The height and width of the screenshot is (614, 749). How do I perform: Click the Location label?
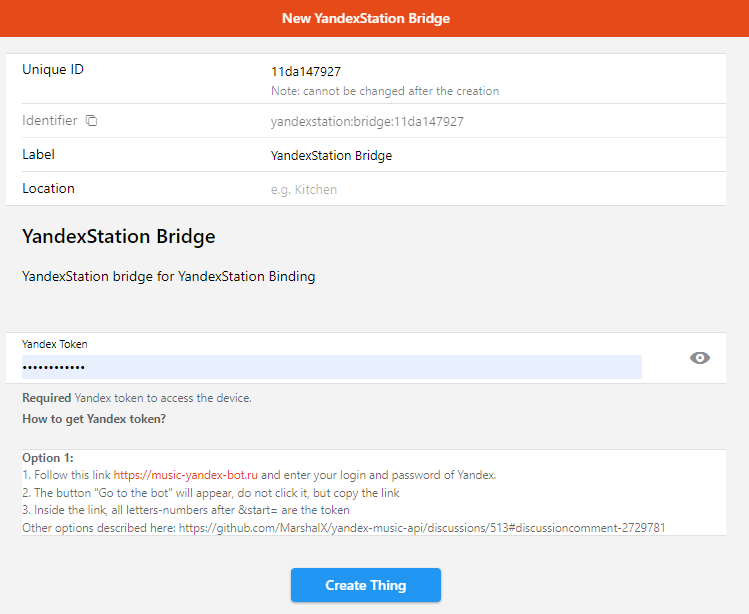[x=48, y=188]
